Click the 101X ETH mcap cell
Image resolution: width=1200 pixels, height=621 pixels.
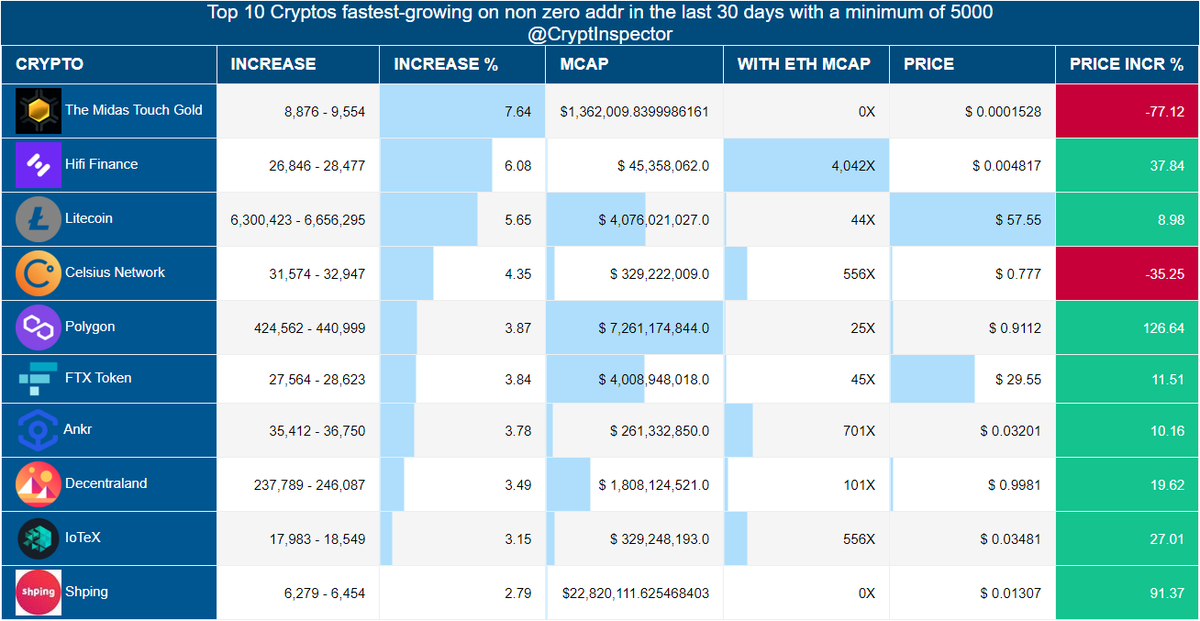pos(806,485)
